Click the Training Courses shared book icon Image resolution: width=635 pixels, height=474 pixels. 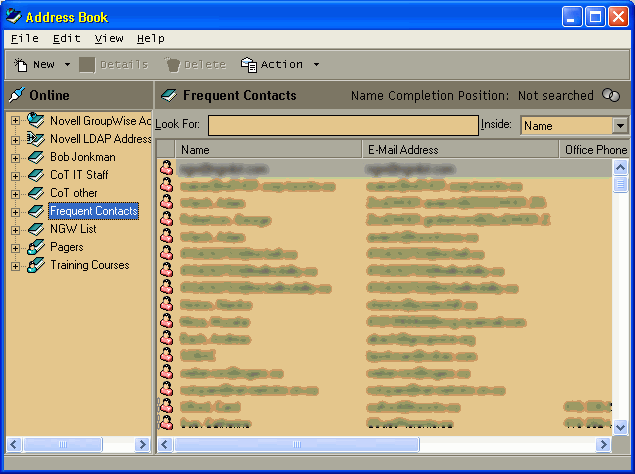click(36, 265)
